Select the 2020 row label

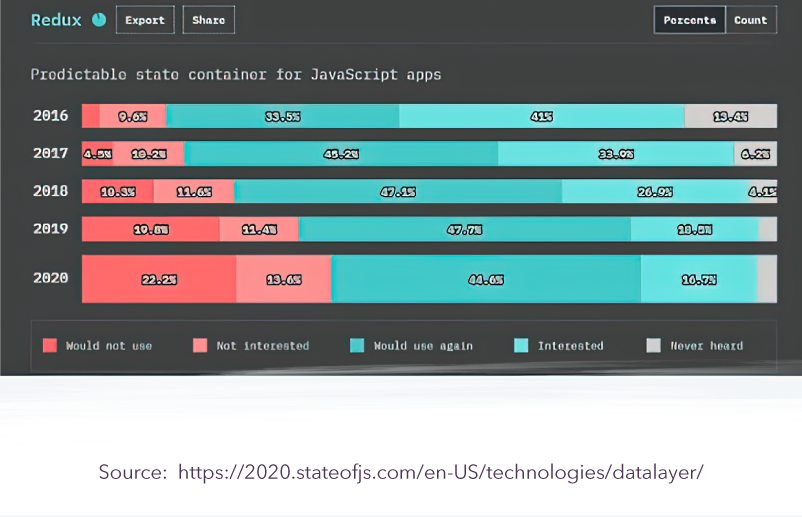(x=50, y=278)
